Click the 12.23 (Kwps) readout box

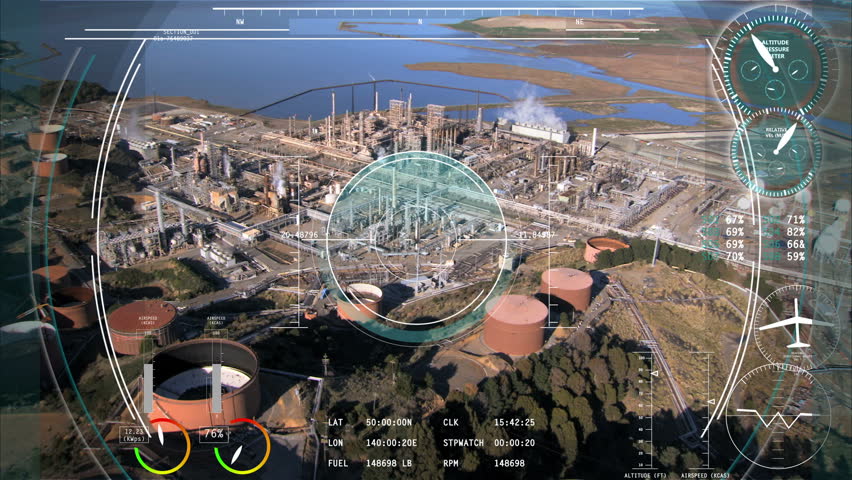click(x=134, y=435)
